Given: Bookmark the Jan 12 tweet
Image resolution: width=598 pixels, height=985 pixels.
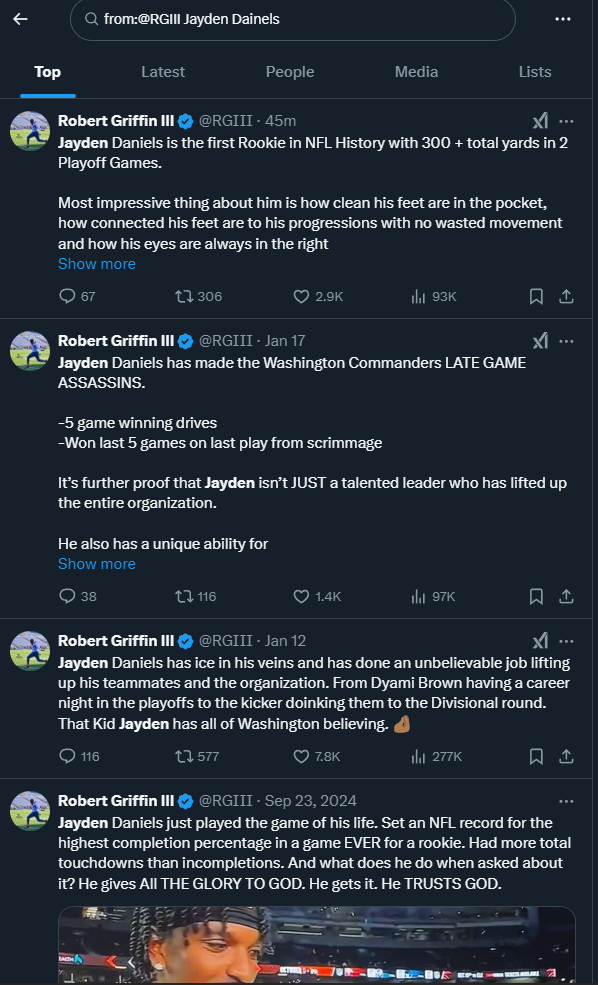Looking at the screenshot, I should tap(536, 756).
